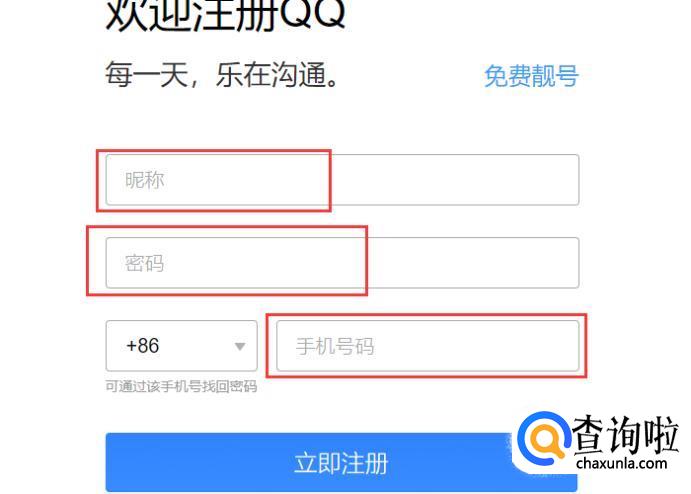Viewport: 691px width, 494px height.
Task: Focus the 手机号码 phone number field
Action: (427, 346)
